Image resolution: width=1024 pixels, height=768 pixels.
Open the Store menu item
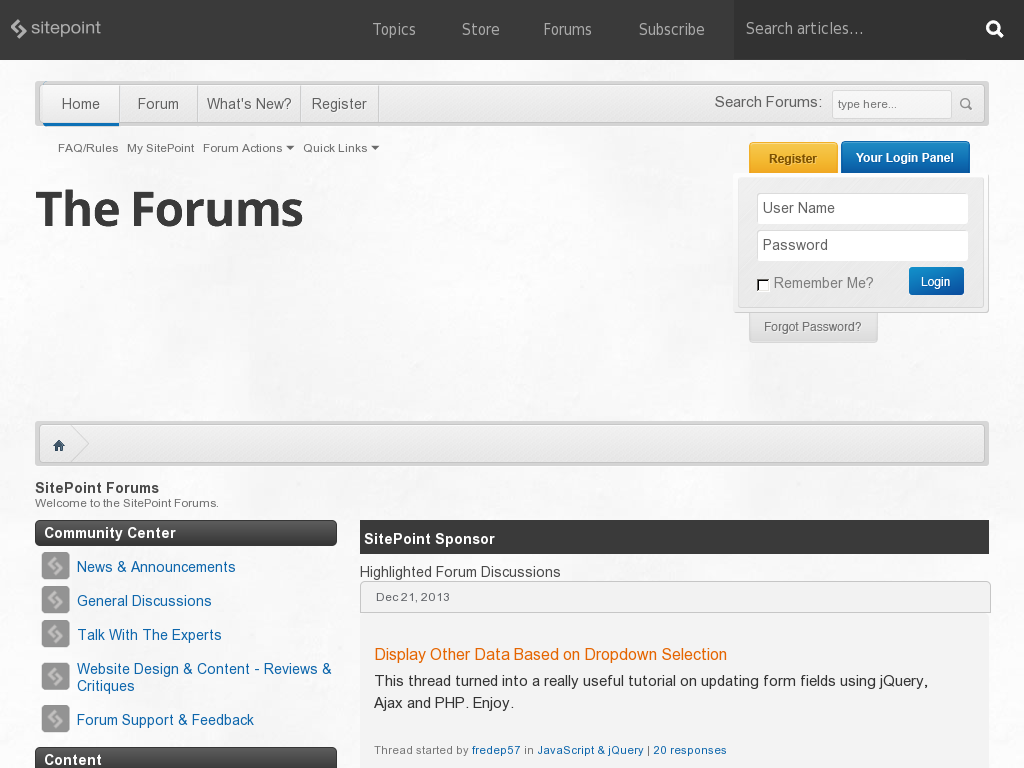[481, 29]
